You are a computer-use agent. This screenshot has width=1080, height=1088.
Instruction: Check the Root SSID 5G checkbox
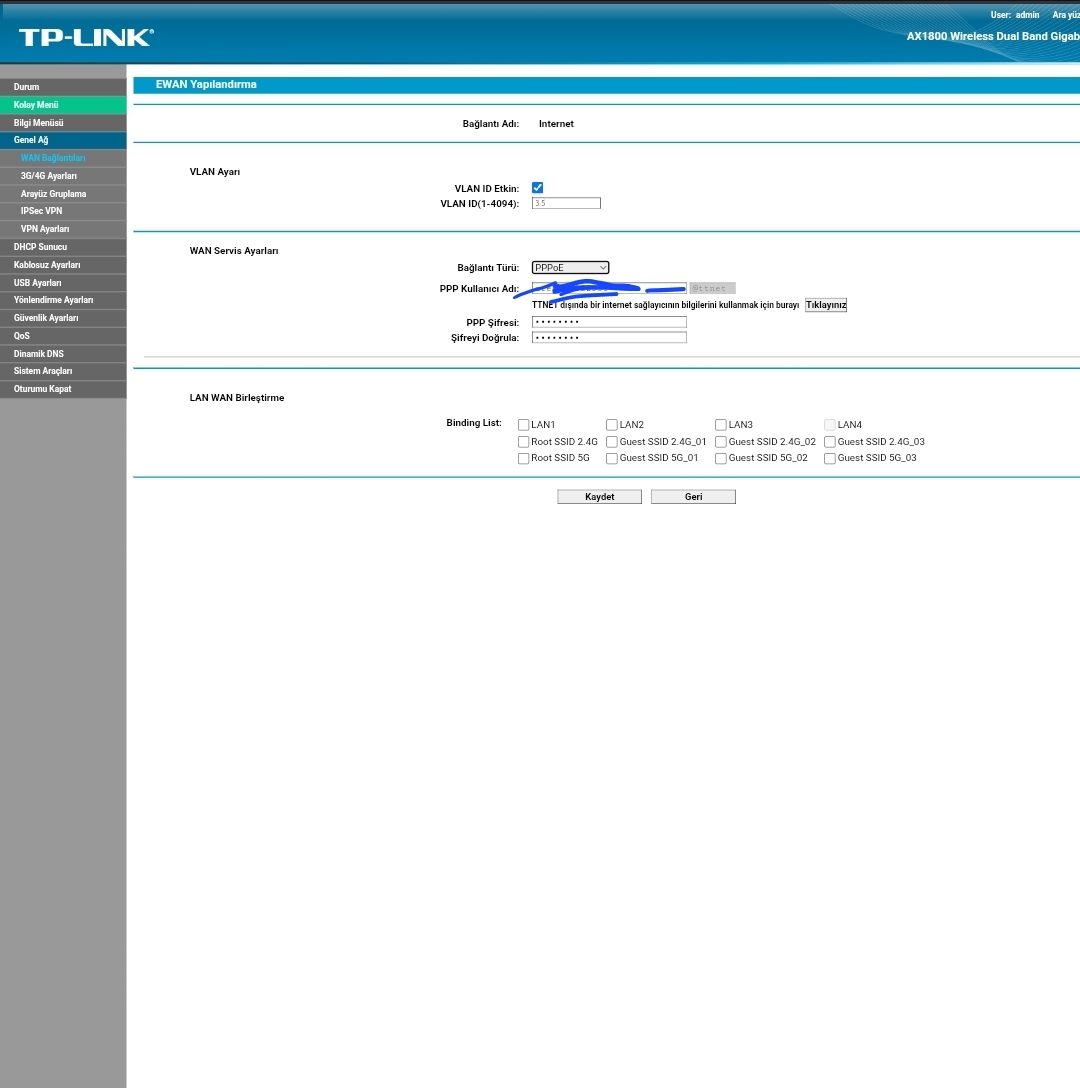click(x=523, y=459)
